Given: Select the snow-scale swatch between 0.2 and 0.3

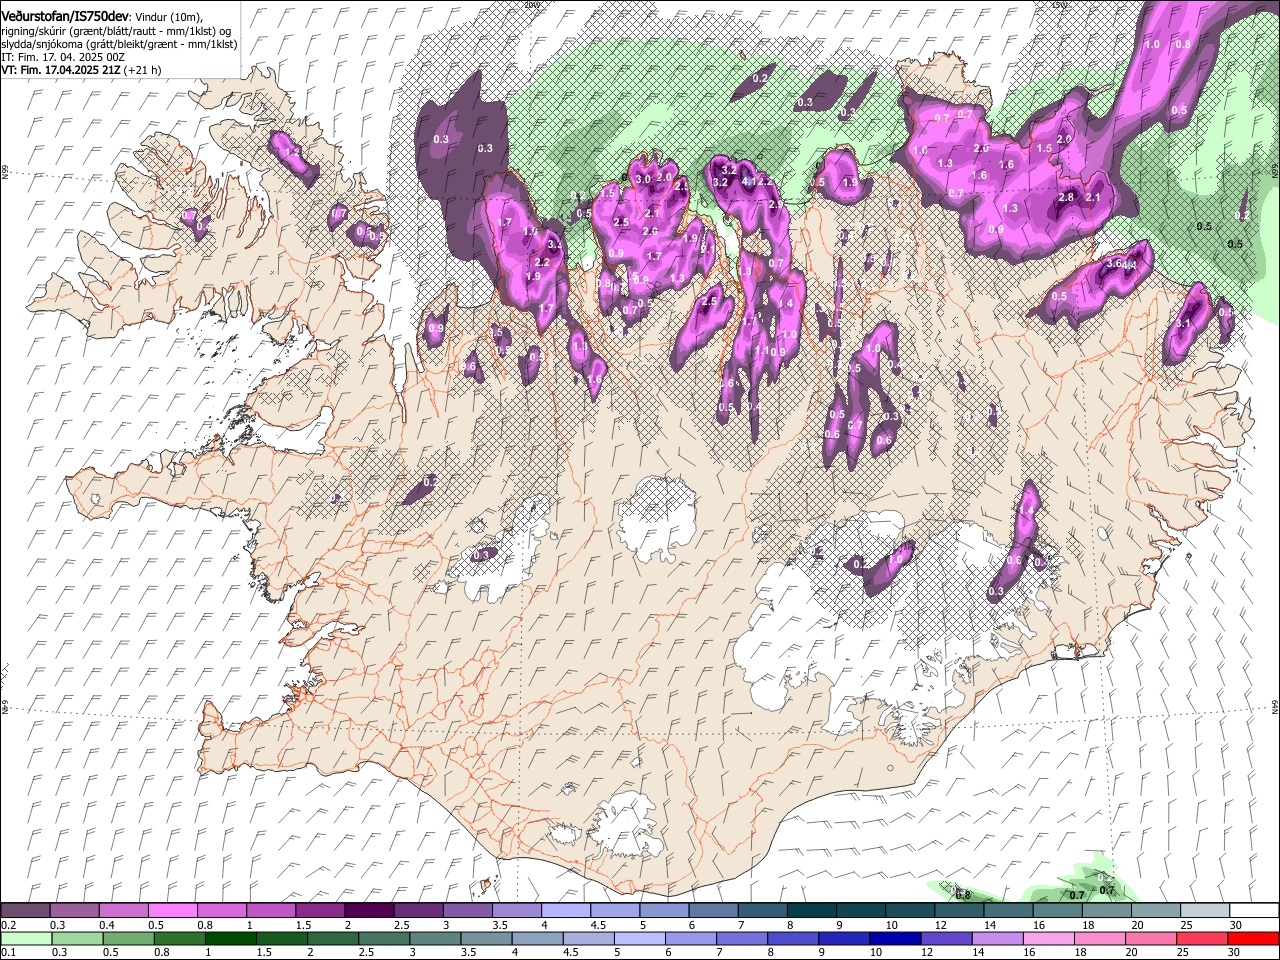Looking at the screenshot, I should (x=25, y=910).
